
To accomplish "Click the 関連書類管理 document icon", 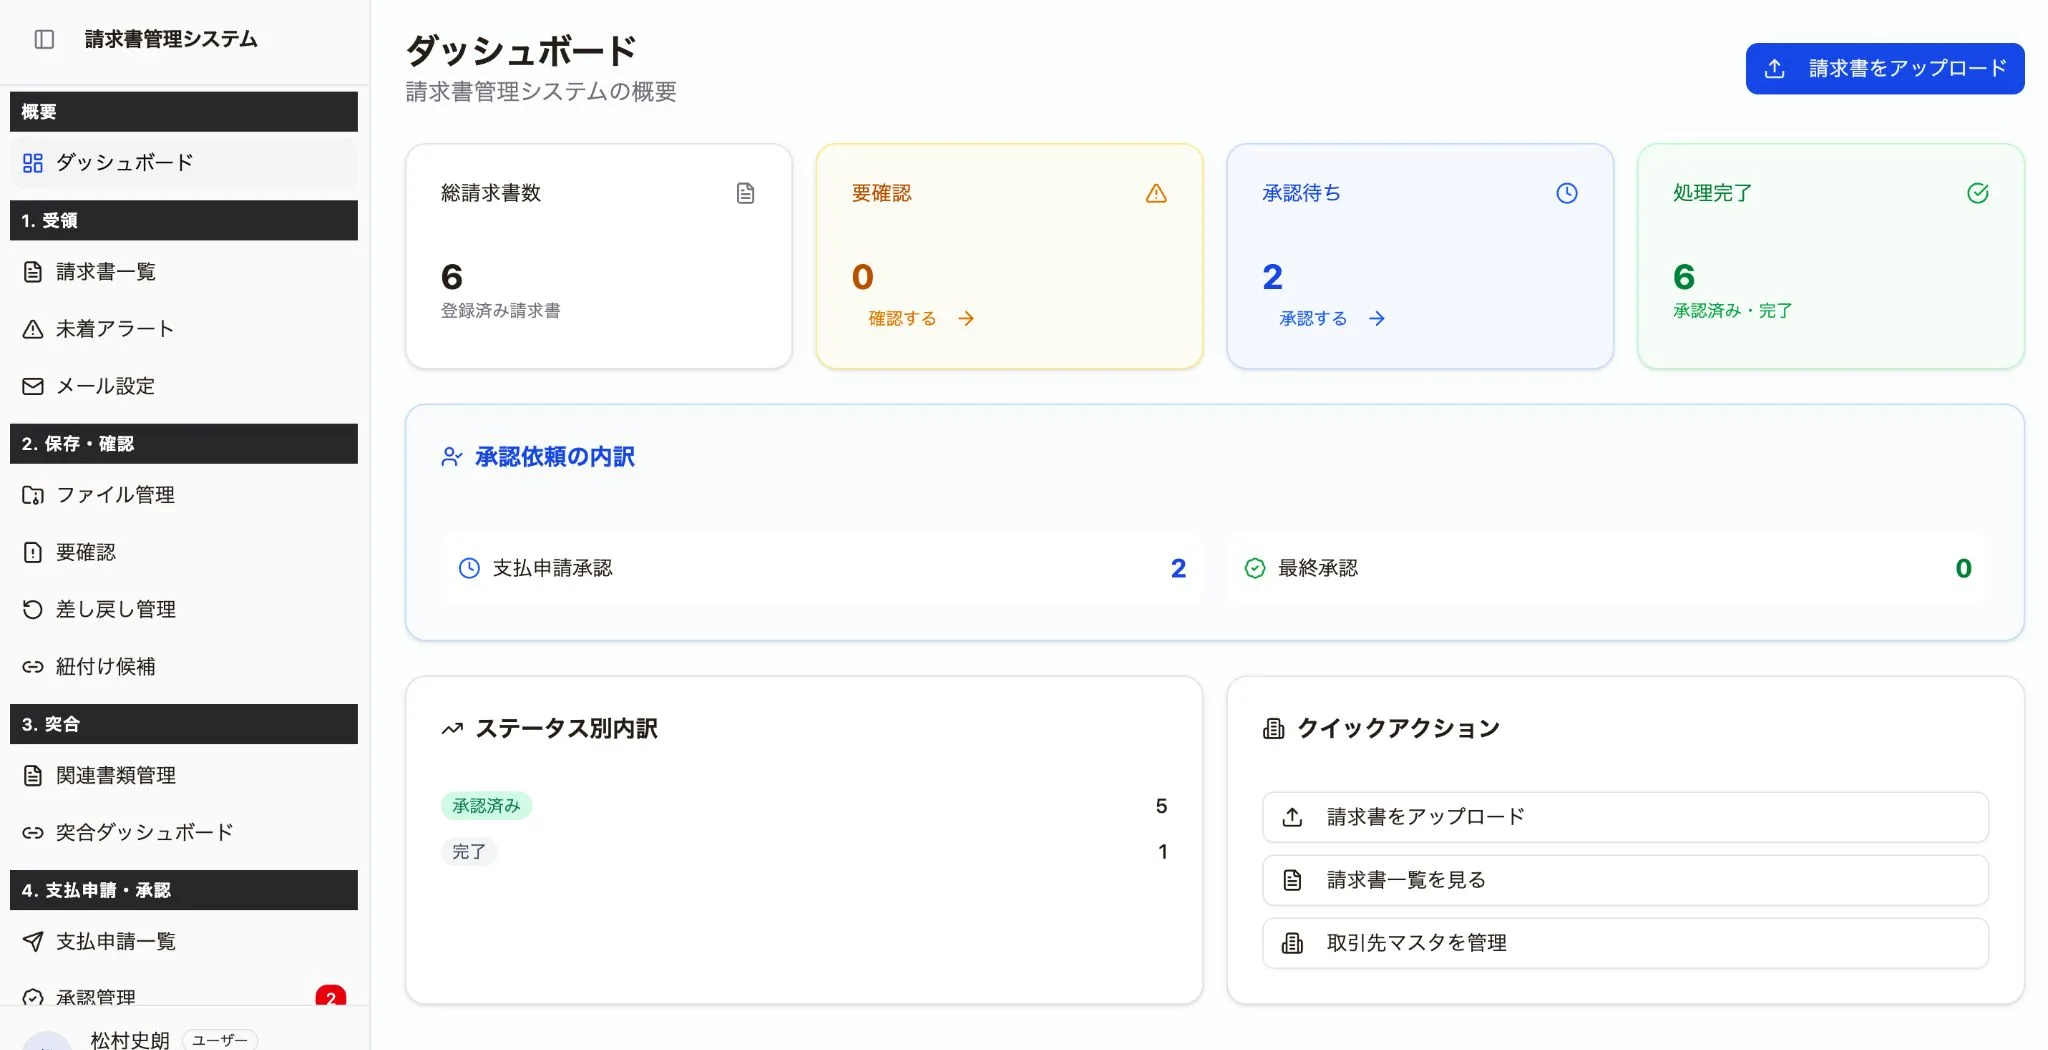I will coord(33,775).
